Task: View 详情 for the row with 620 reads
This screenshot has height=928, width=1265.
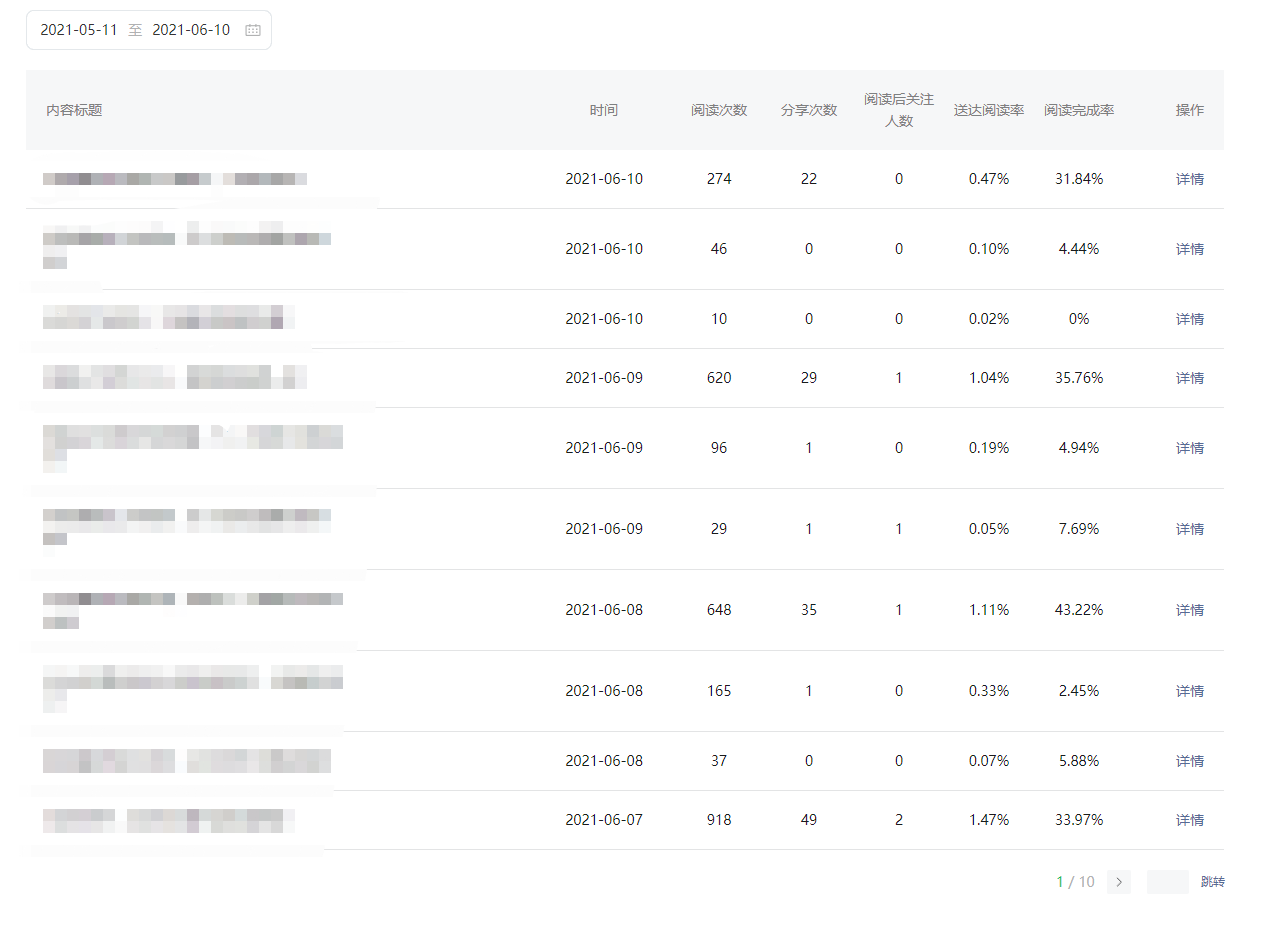Action: [x=1189, y=378]
